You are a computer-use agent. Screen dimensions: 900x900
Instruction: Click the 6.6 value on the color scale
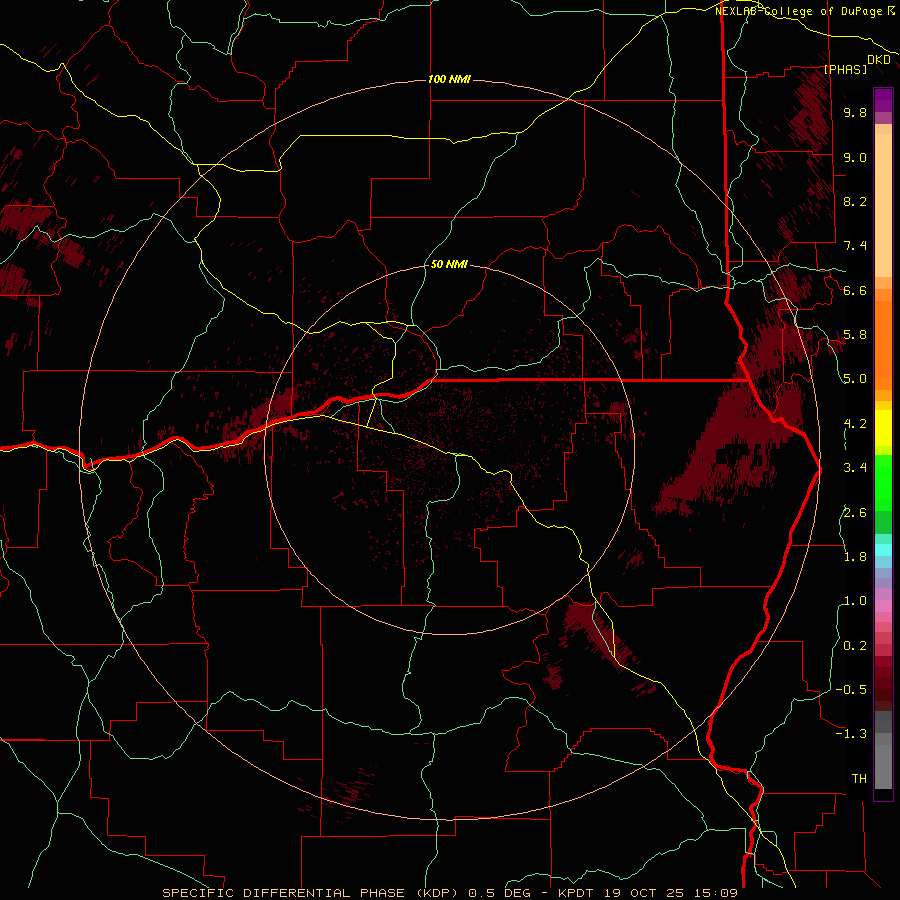[x=855, y=290]
